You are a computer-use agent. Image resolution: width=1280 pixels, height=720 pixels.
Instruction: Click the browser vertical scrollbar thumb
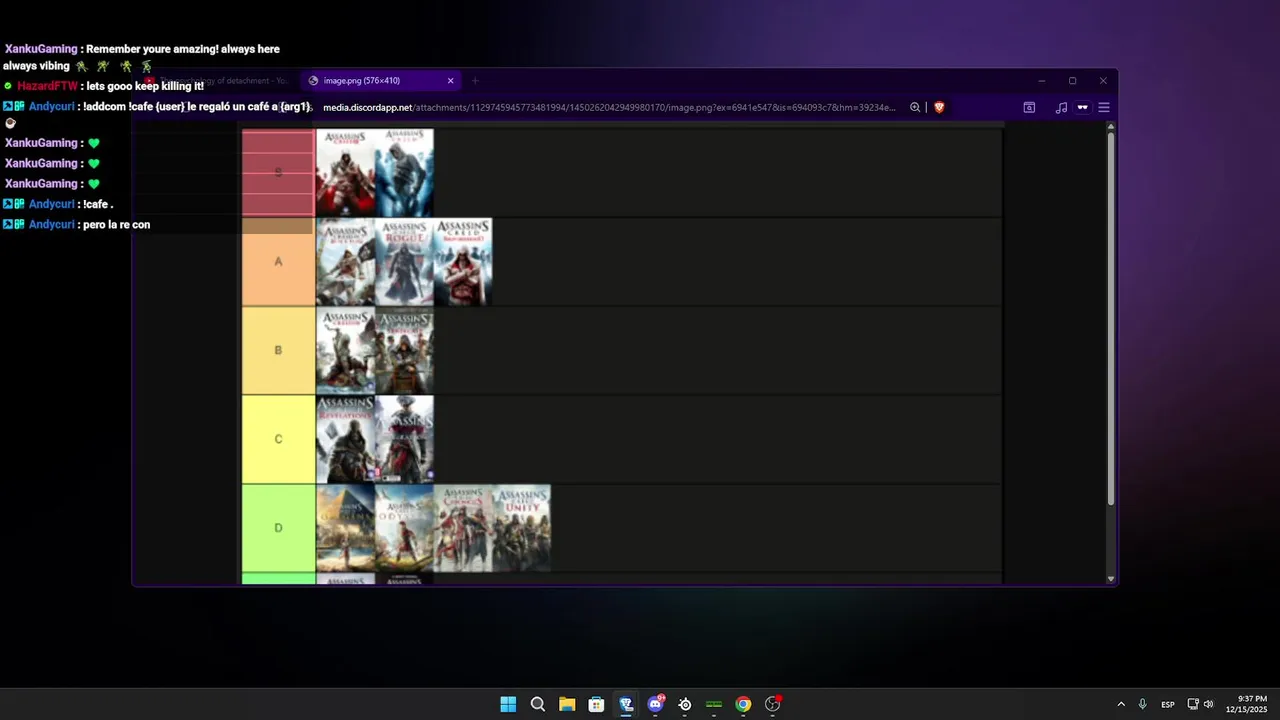1110,318
